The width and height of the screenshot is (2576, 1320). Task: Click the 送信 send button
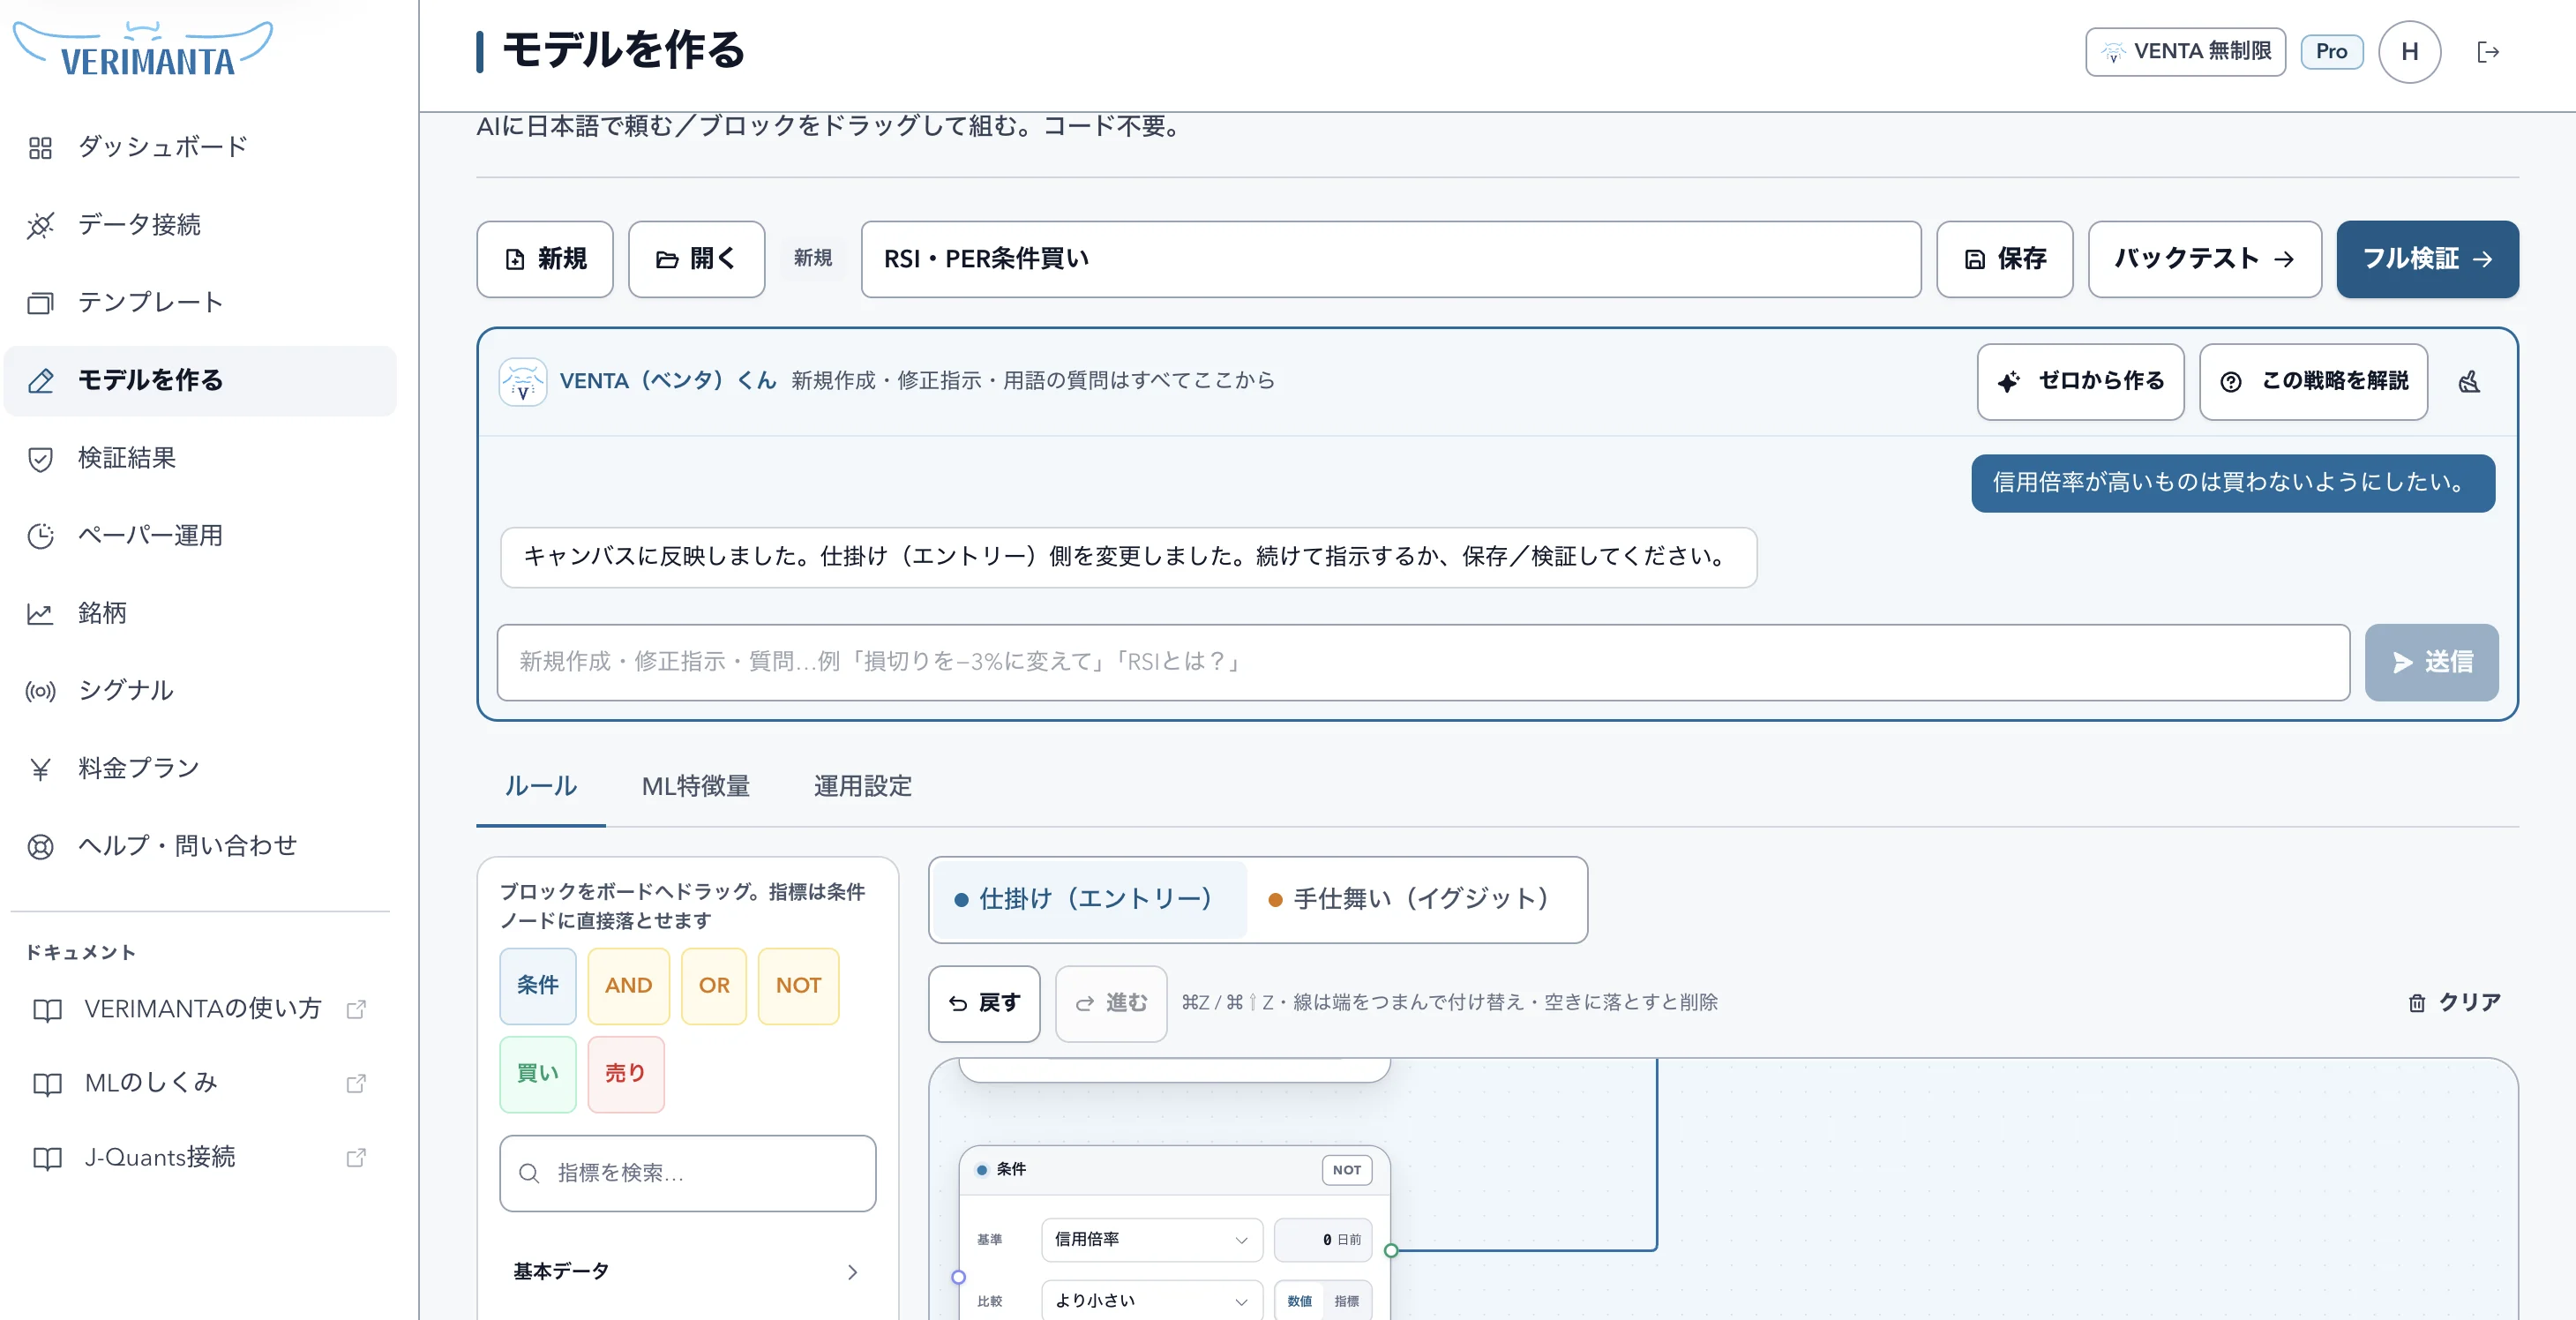click(2431, 662)
